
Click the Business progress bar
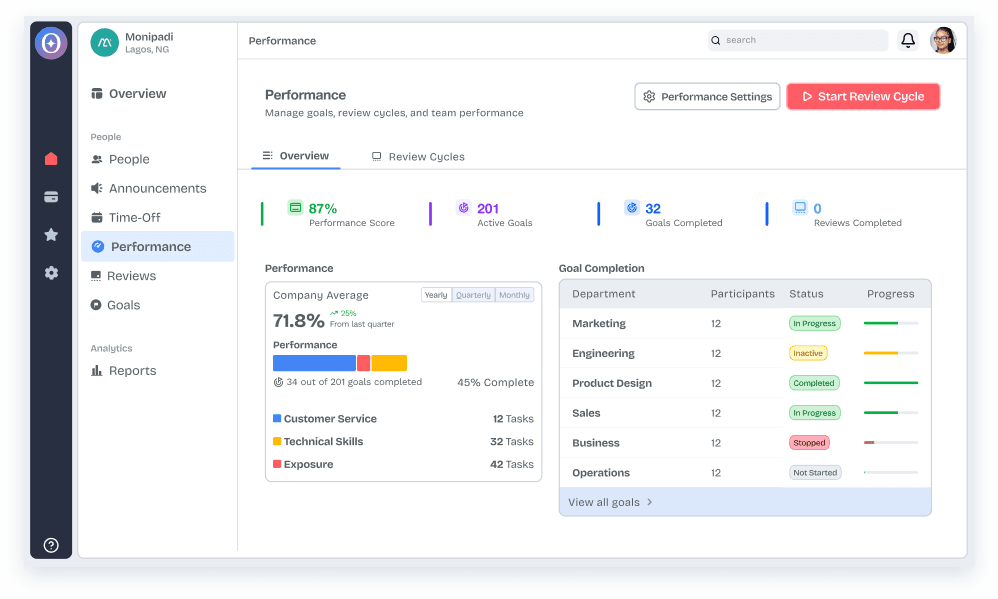[890, 442]
